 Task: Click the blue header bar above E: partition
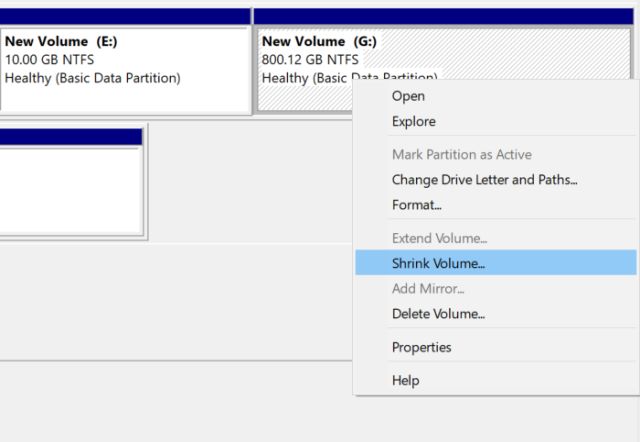tap(125, 16)
